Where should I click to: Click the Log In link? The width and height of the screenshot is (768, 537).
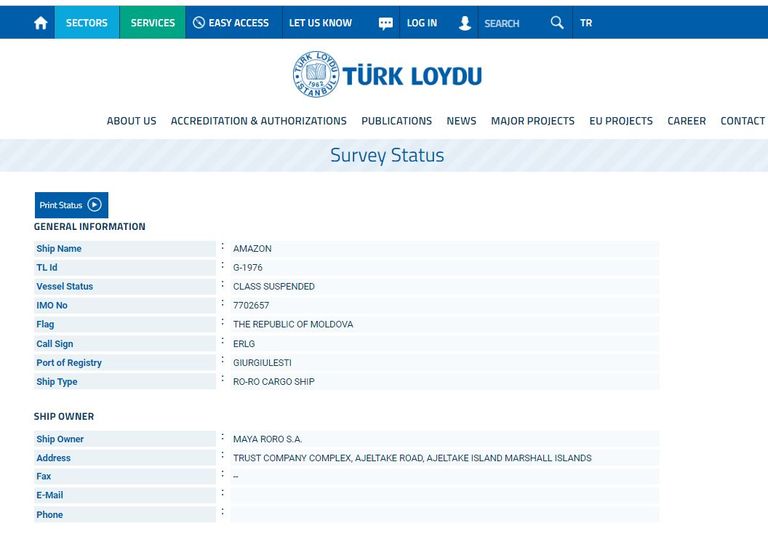tap(422, 23)
